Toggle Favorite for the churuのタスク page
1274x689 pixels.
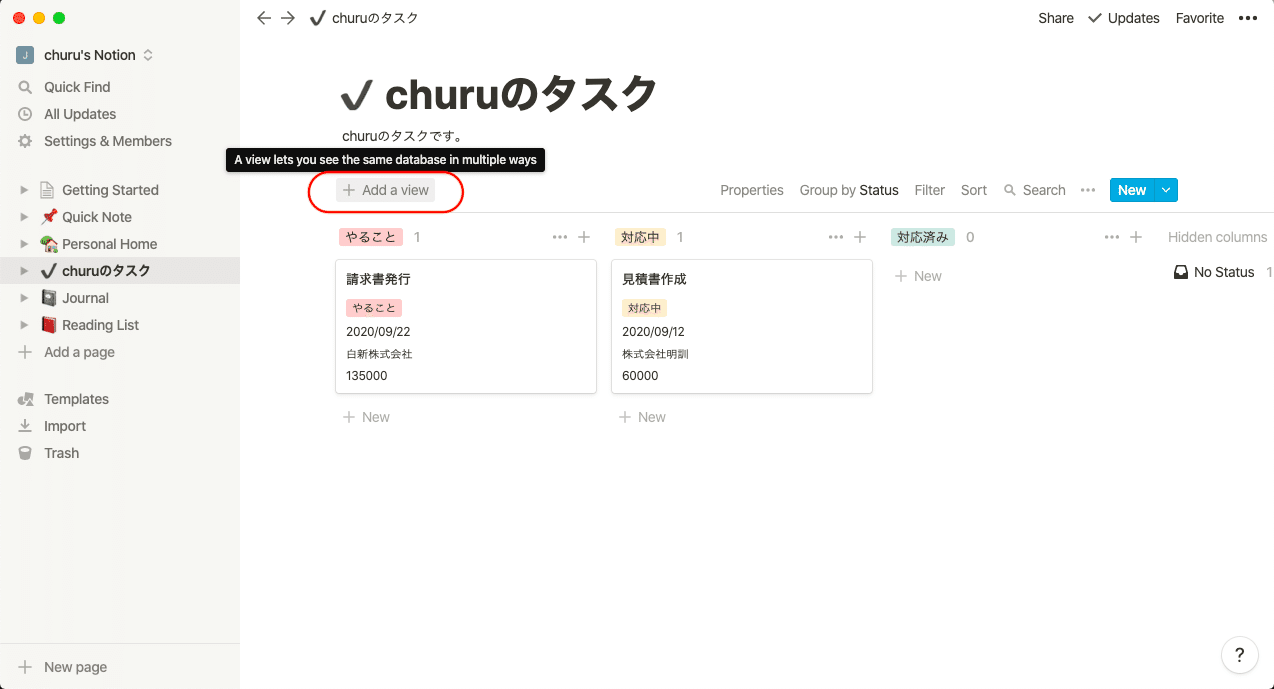(x=1199, y=17)
